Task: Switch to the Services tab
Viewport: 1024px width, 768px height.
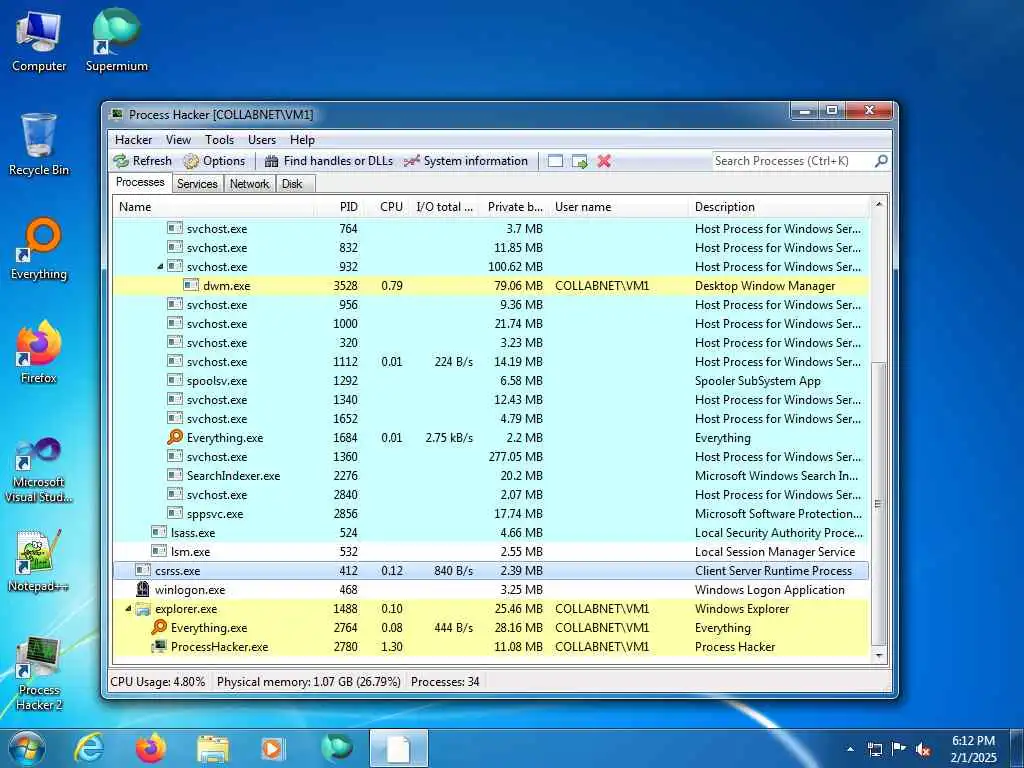Action: click(197, 184)
